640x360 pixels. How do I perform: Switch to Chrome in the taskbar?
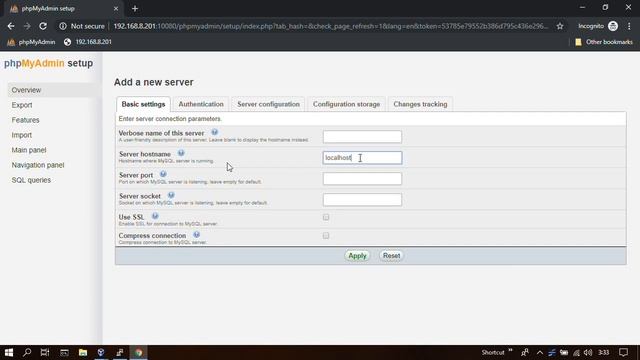point(139,353)
